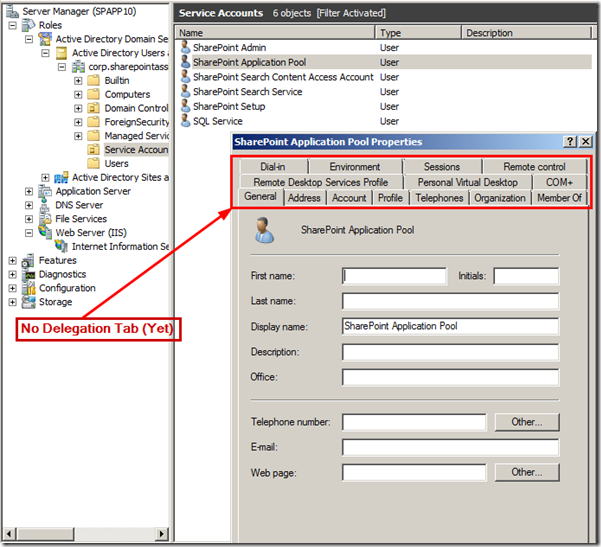
Task: Click the DNS Server role icon
Action: pos(46,205)
